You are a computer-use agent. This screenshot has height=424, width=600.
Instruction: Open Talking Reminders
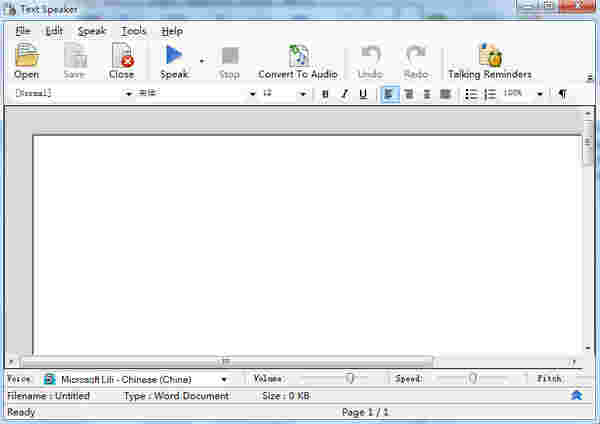coord(489,58)
